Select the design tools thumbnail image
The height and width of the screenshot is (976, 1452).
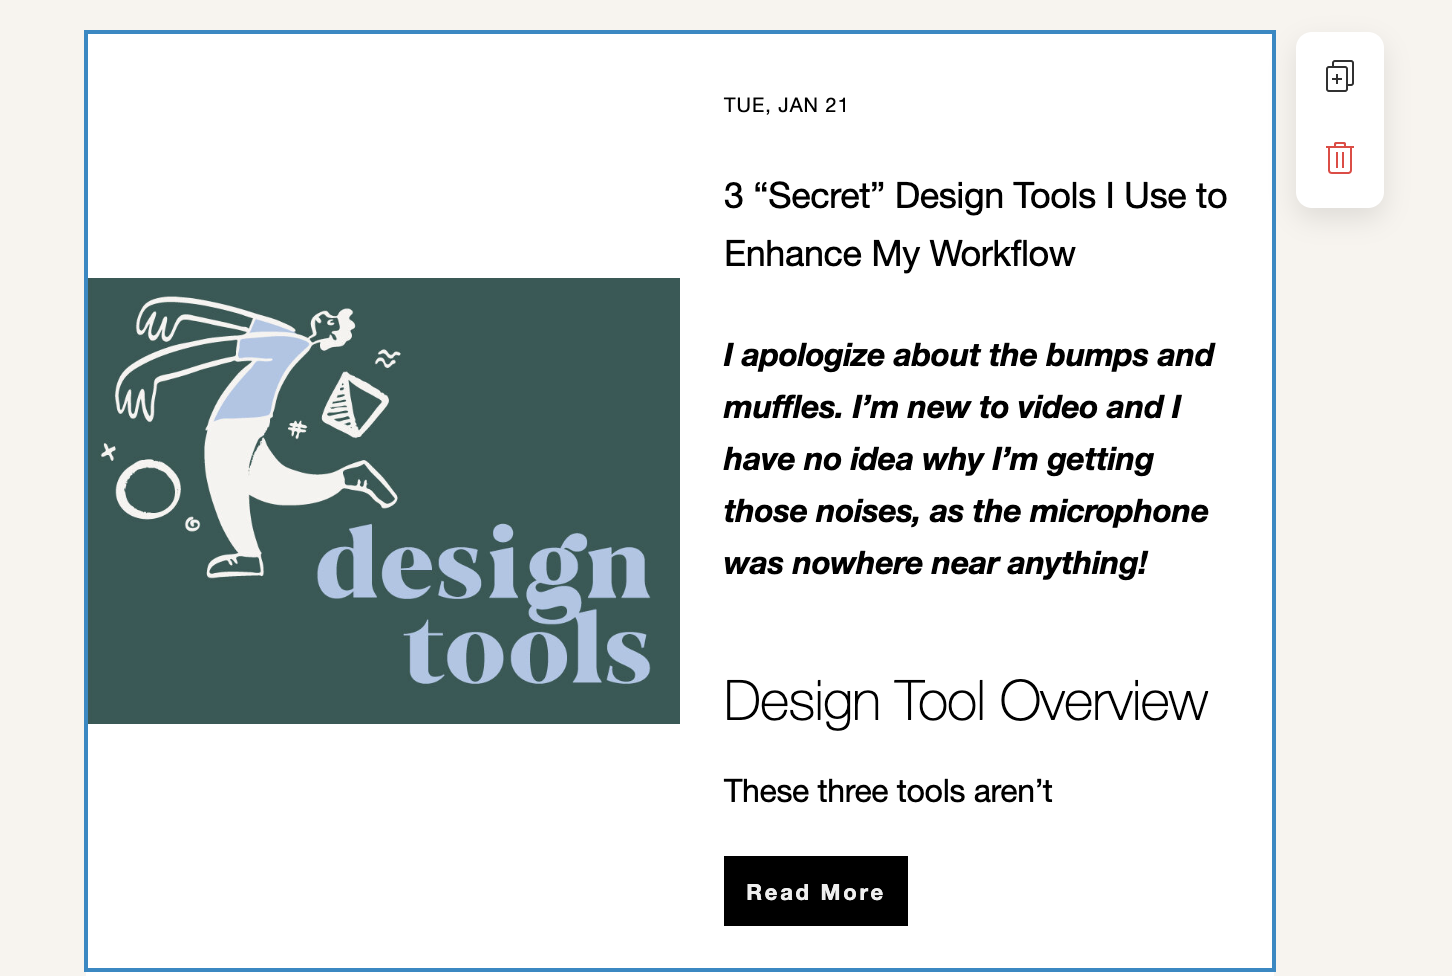pos(383,500)
